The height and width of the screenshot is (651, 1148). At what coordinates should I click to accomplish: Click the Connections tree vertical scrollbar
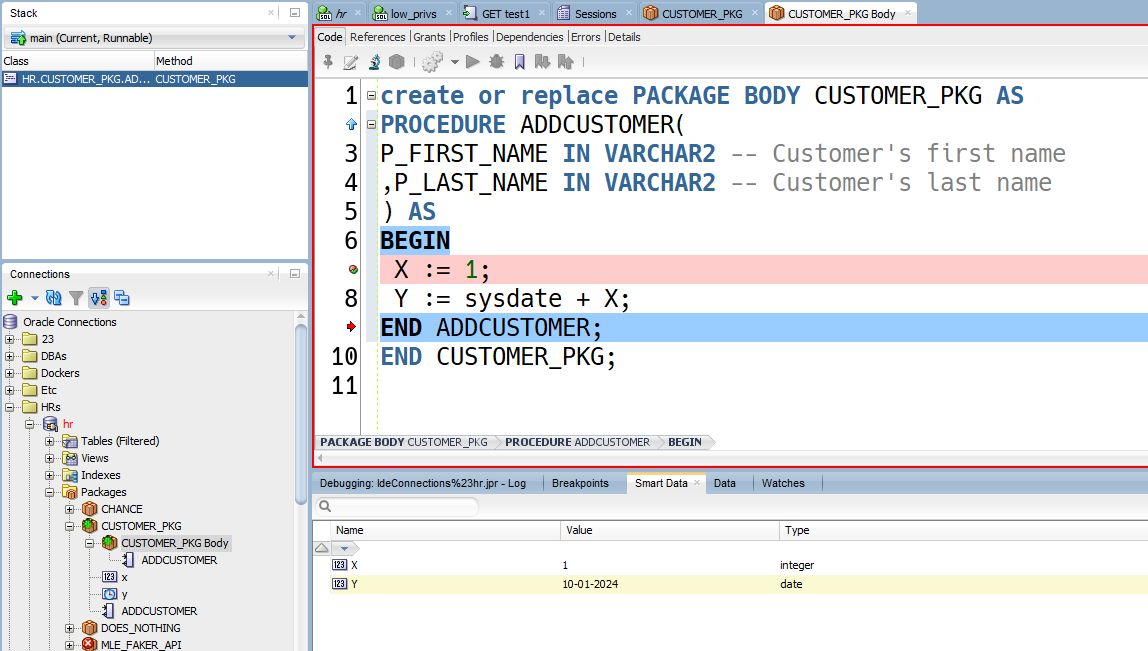tap(301, 414)
